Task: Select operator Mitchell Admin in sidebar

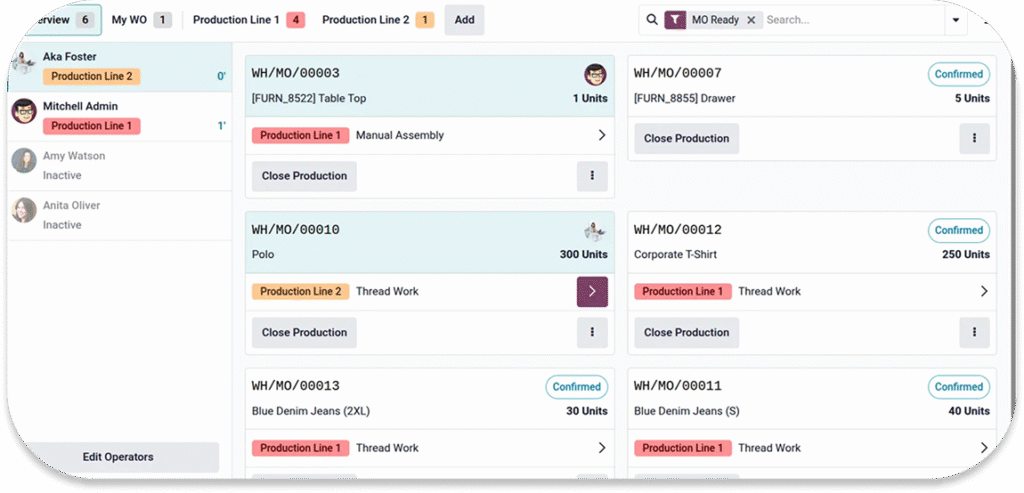Action: [x=80, y=106]
